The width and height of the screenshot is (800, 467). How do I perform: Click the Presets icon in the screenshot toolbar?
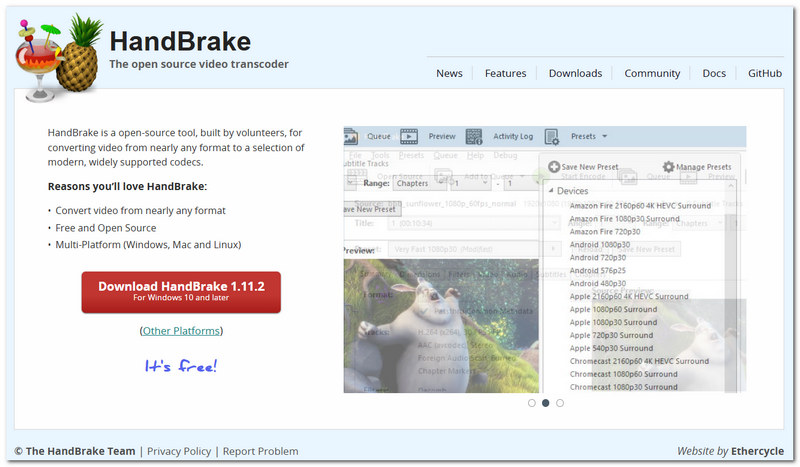point(552,137)
